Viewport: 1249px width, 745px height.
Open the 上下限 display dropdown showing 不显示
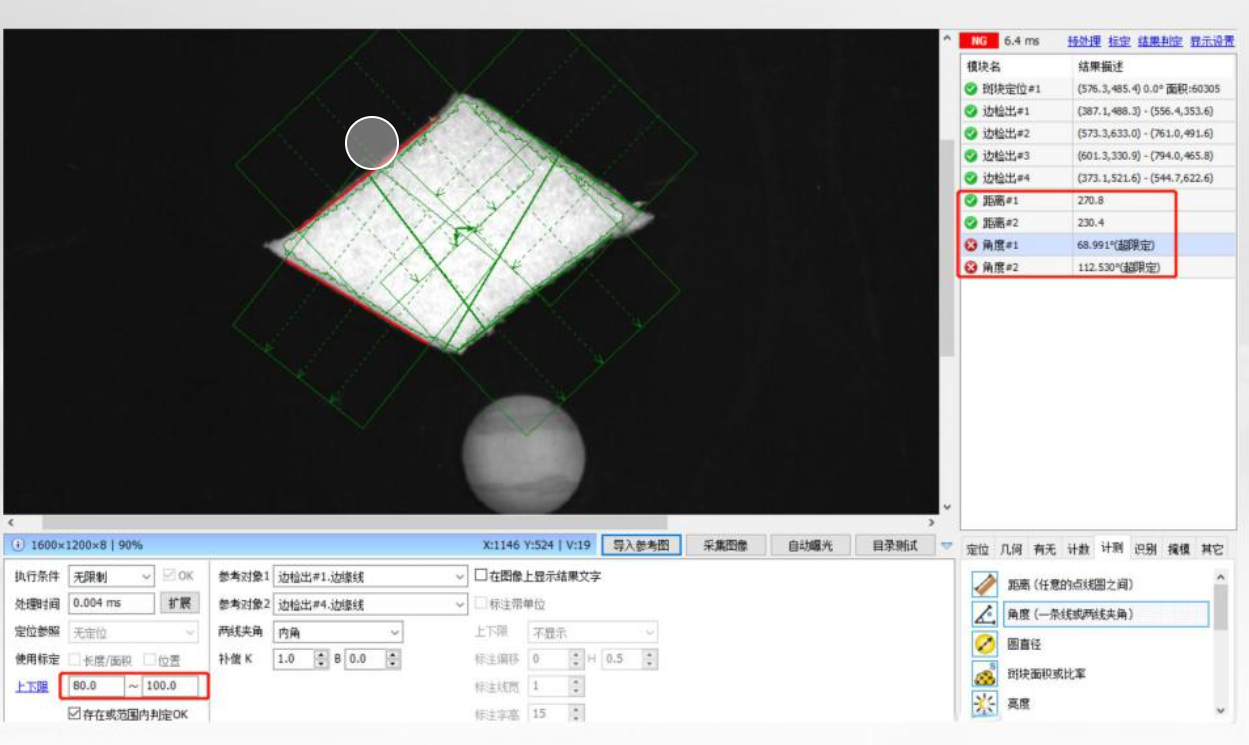tap(593, 632)
